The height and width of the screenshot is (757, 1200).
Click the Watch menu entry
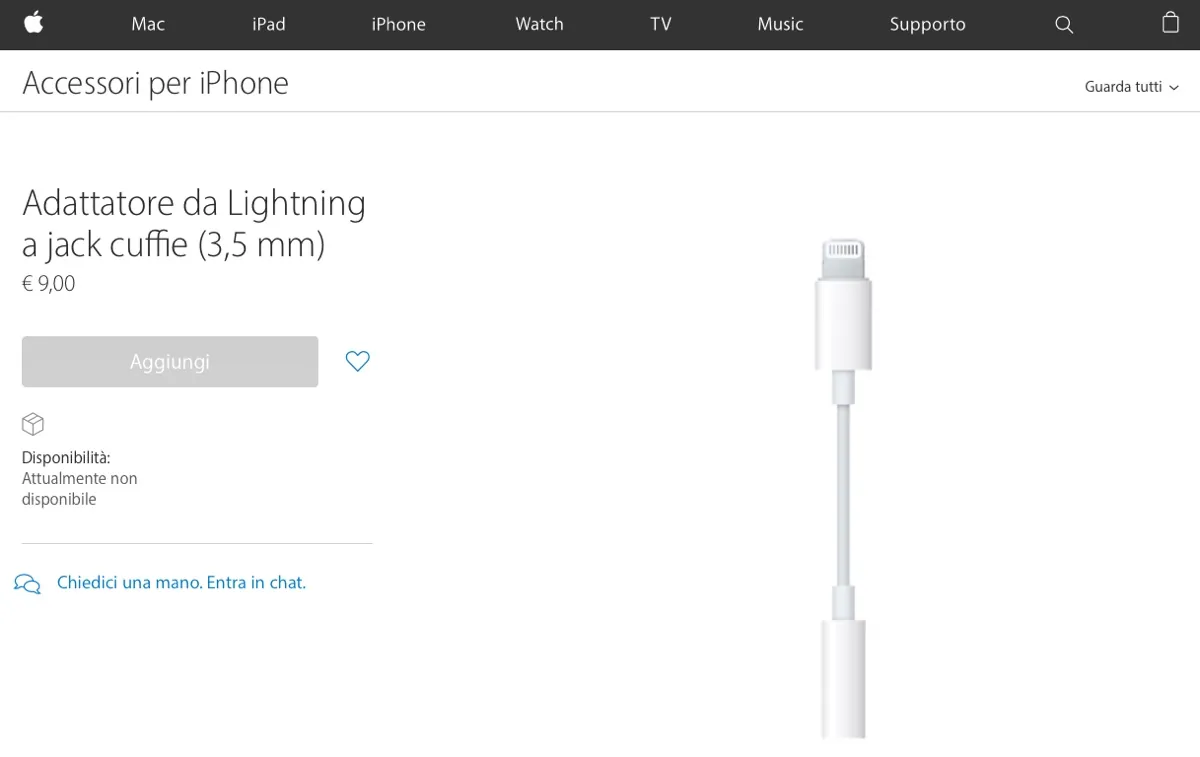click(x=539, y=24)
